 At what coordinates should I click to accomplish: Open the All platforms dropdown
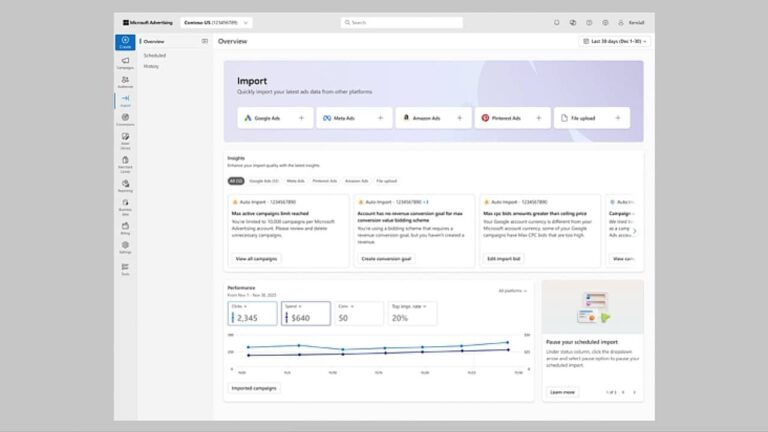(x=512, y=291)
